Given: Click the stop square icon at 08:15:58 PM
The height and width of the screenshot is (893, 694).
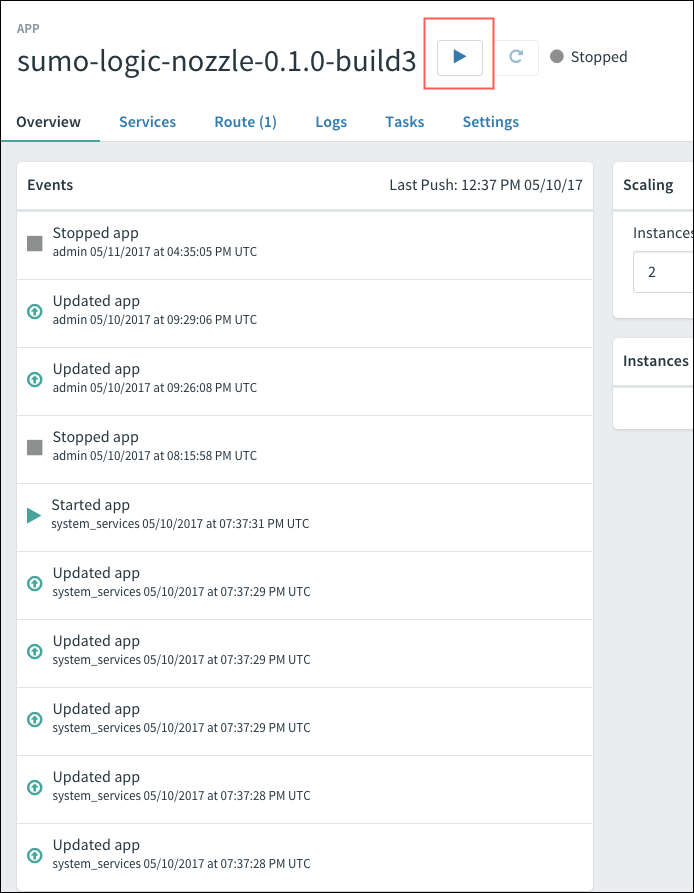Looking at the screenshot, I should (x=35, y=447).
